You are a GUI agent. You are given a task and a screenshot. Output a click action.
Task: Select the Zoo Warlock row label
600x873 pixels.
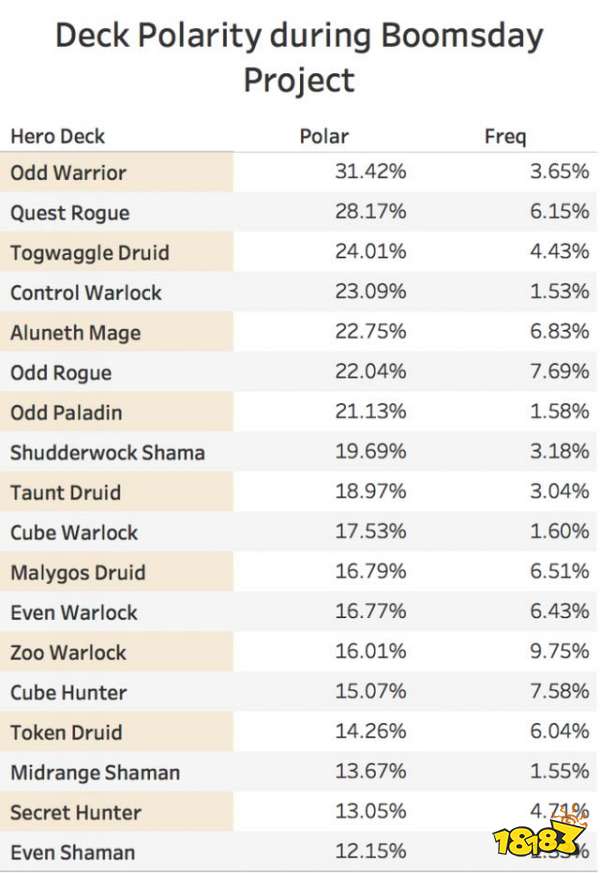[x=68, y=653]
